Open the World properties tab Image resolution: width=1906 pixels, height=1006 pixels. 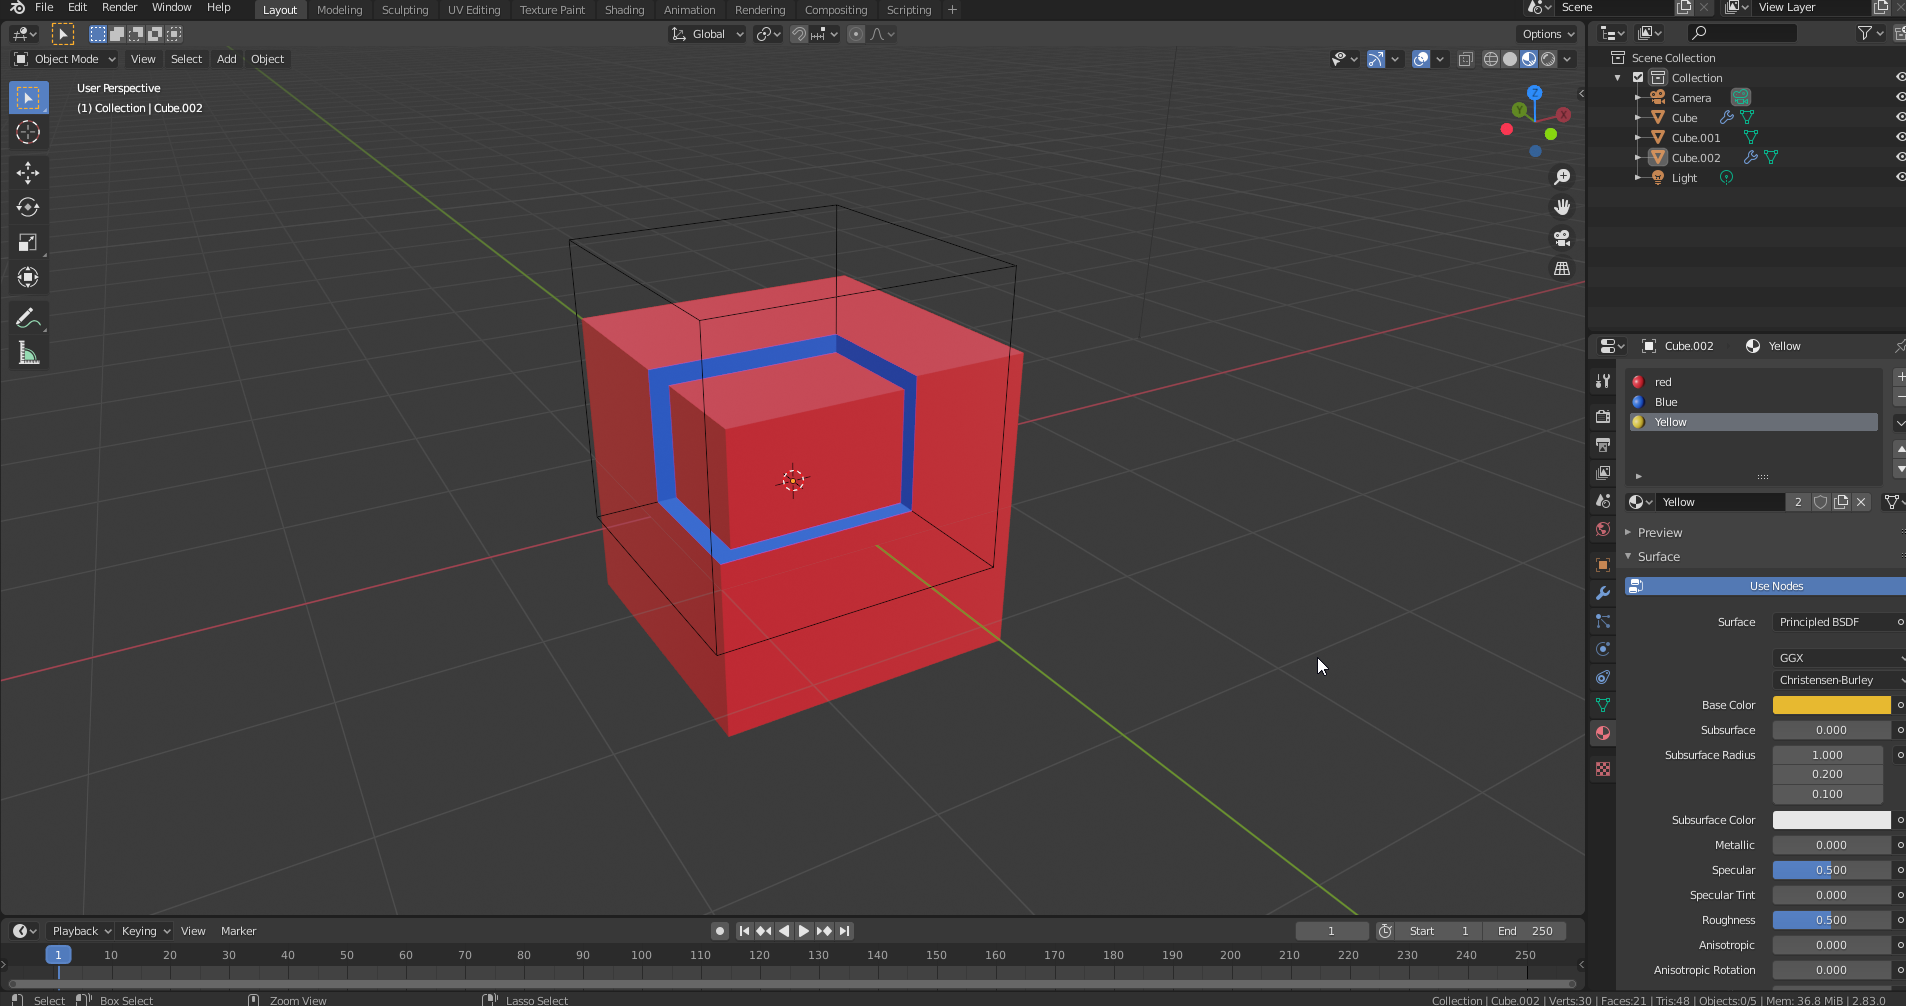[1603, 529]
